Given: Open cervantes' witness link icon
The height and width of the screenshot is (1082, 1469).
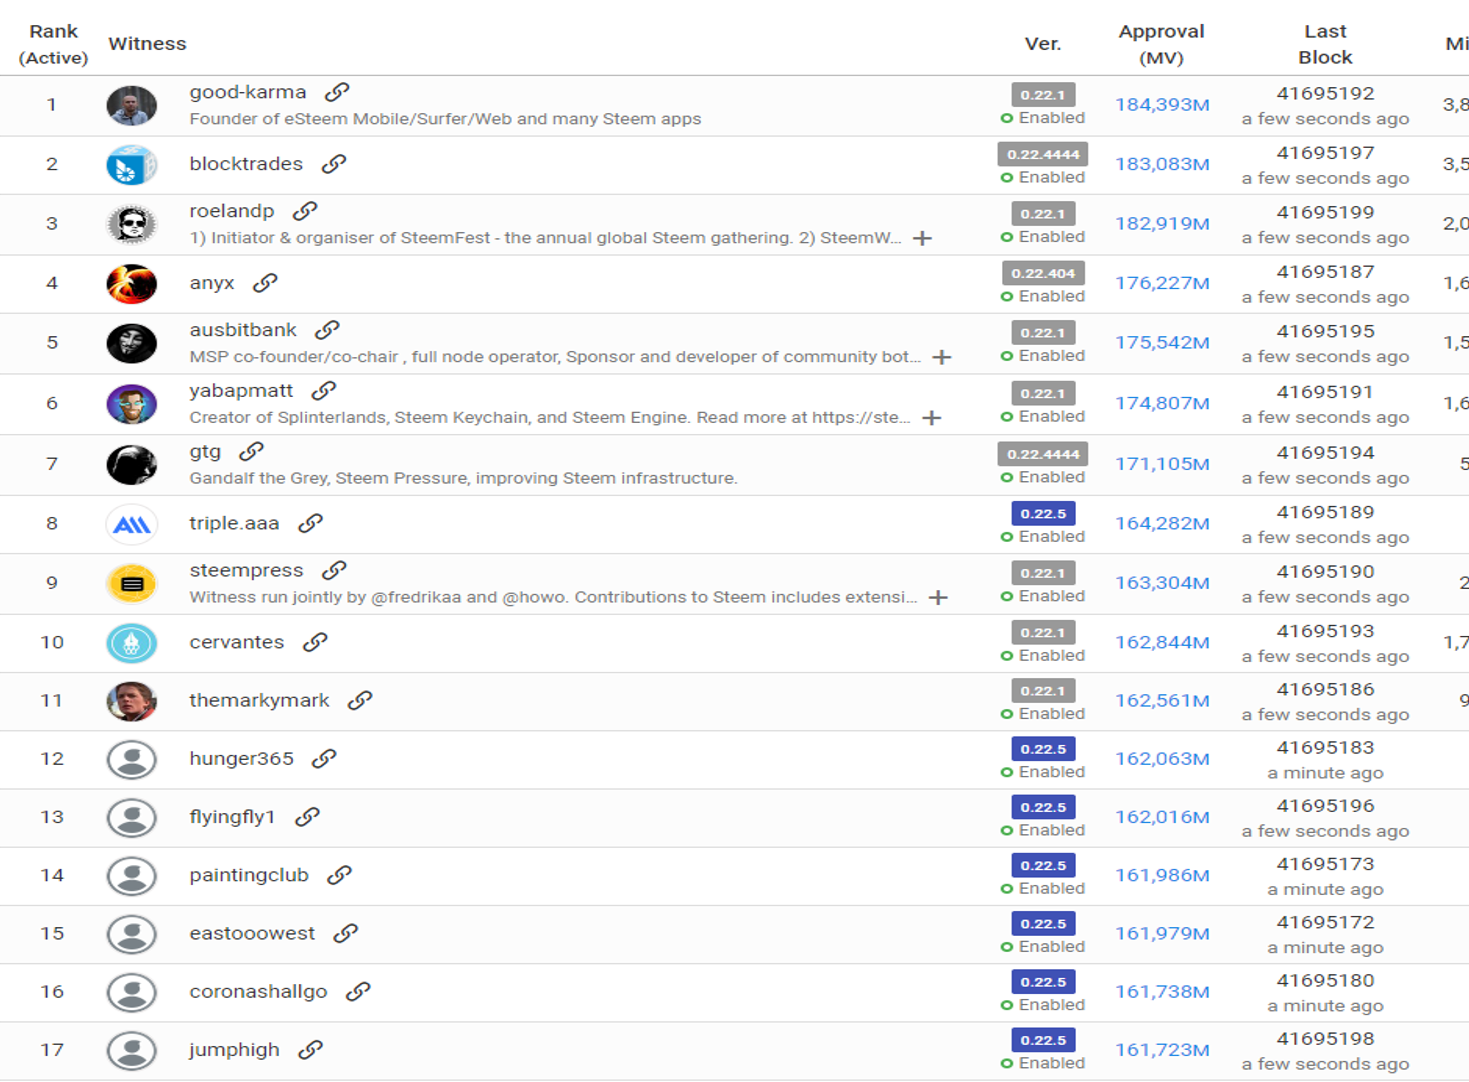Looking at the screenshot, I should tap(315, 642).
